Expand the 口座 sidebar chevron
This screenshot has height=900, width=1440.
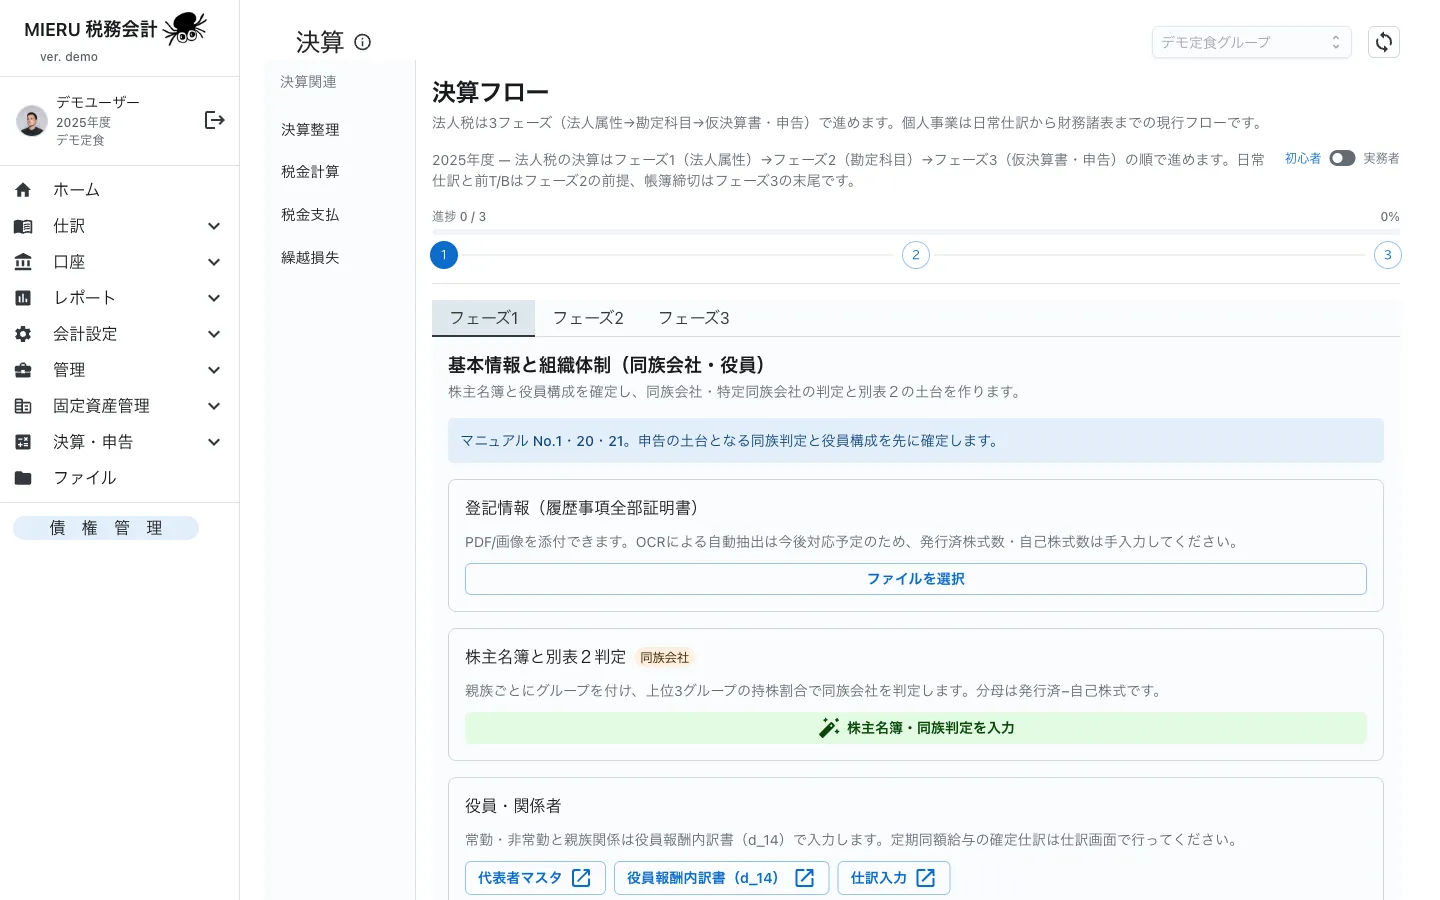(214, 262)
